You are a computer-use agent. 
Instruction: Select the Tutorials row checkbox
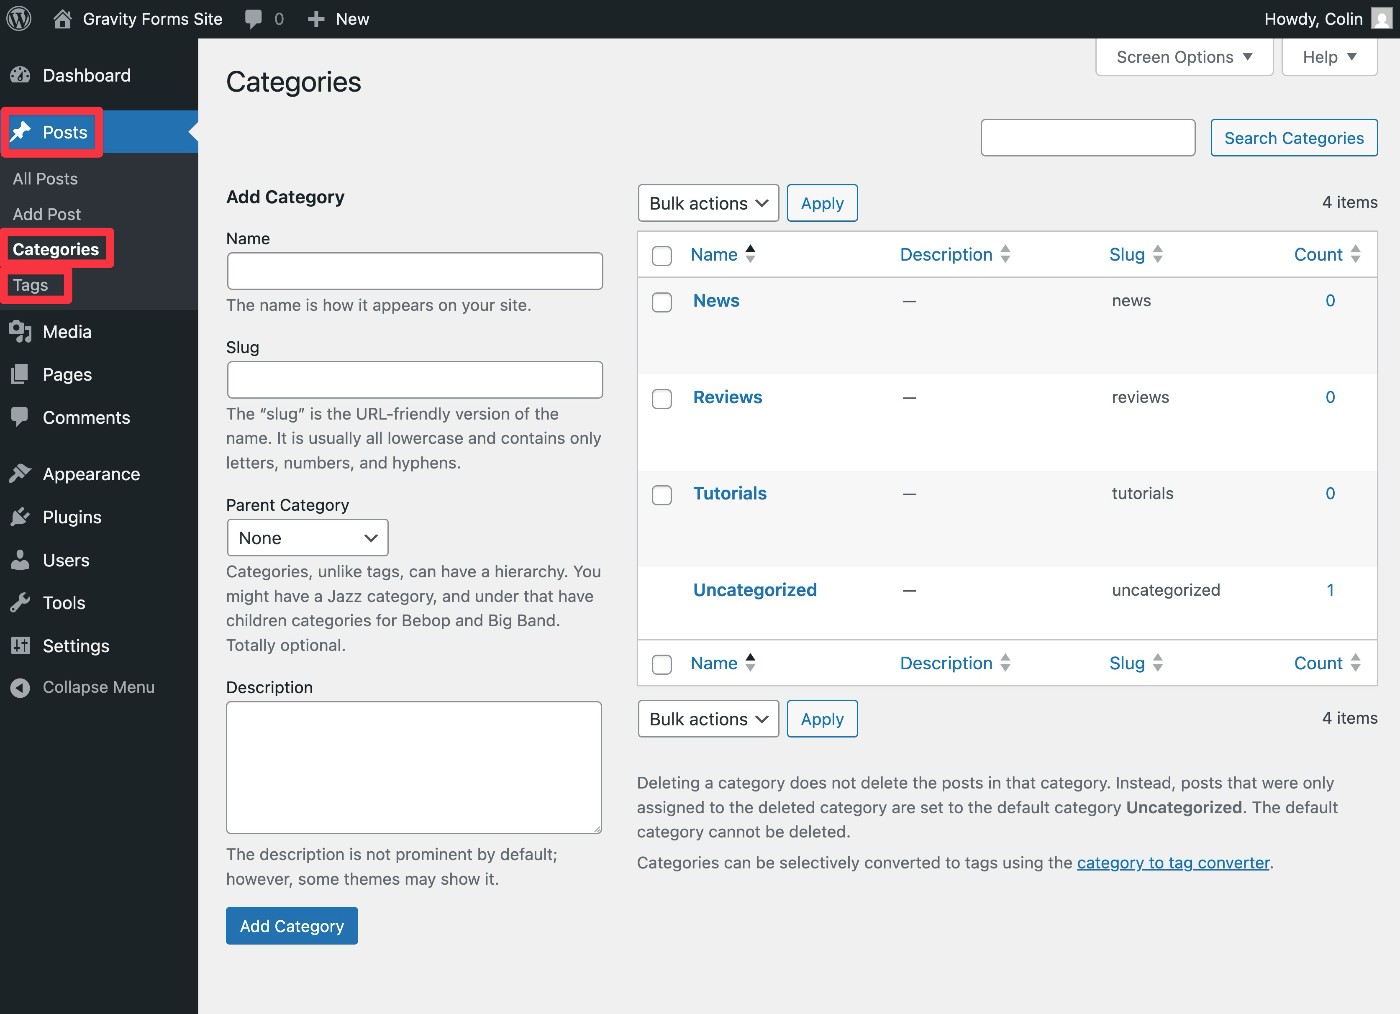point(661,494)
